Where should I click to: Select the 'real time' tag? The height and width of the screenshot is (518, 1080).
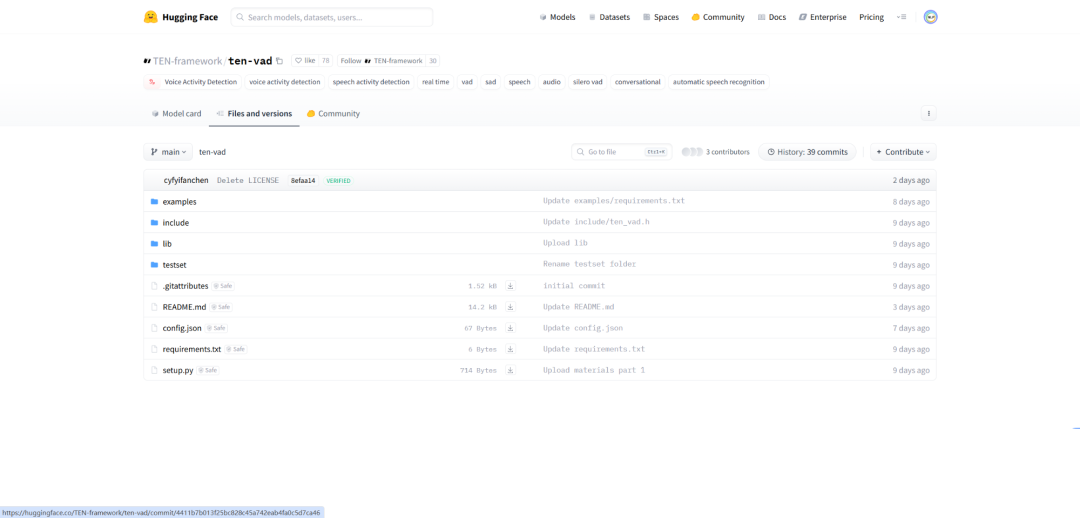click(435, 82)
